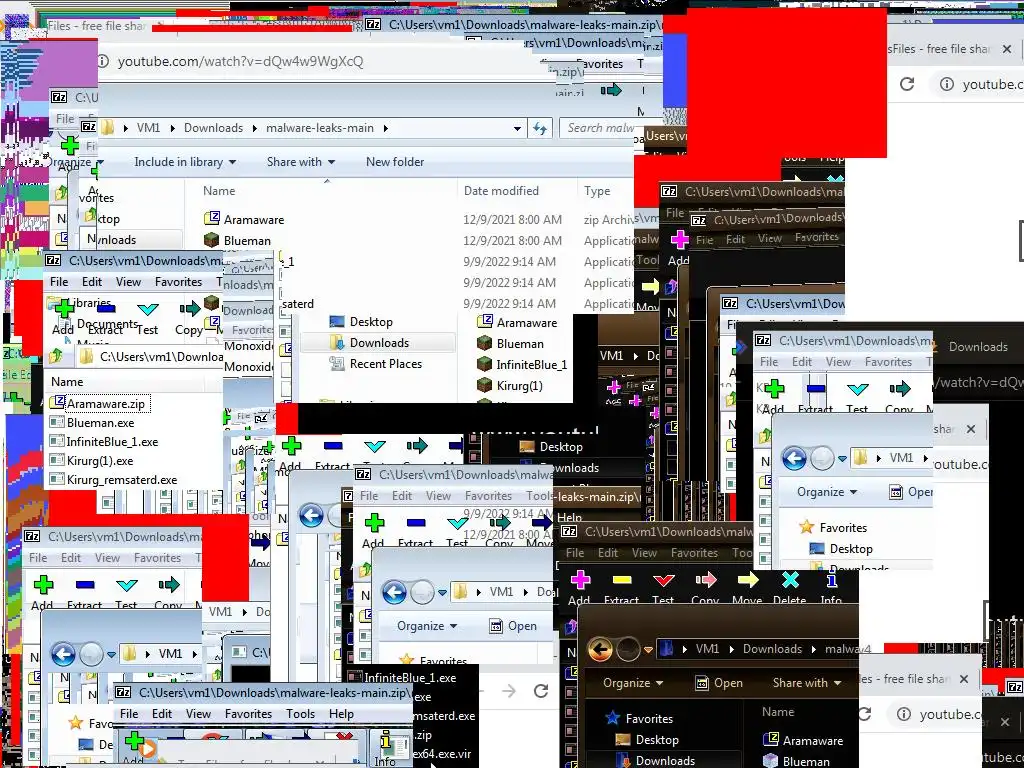The image size is (1024, 768).
Task: Open Favorites menu in 7-Zip window listing Aramaware.zip
Action: pyautogui.click(x=178, y=281)
